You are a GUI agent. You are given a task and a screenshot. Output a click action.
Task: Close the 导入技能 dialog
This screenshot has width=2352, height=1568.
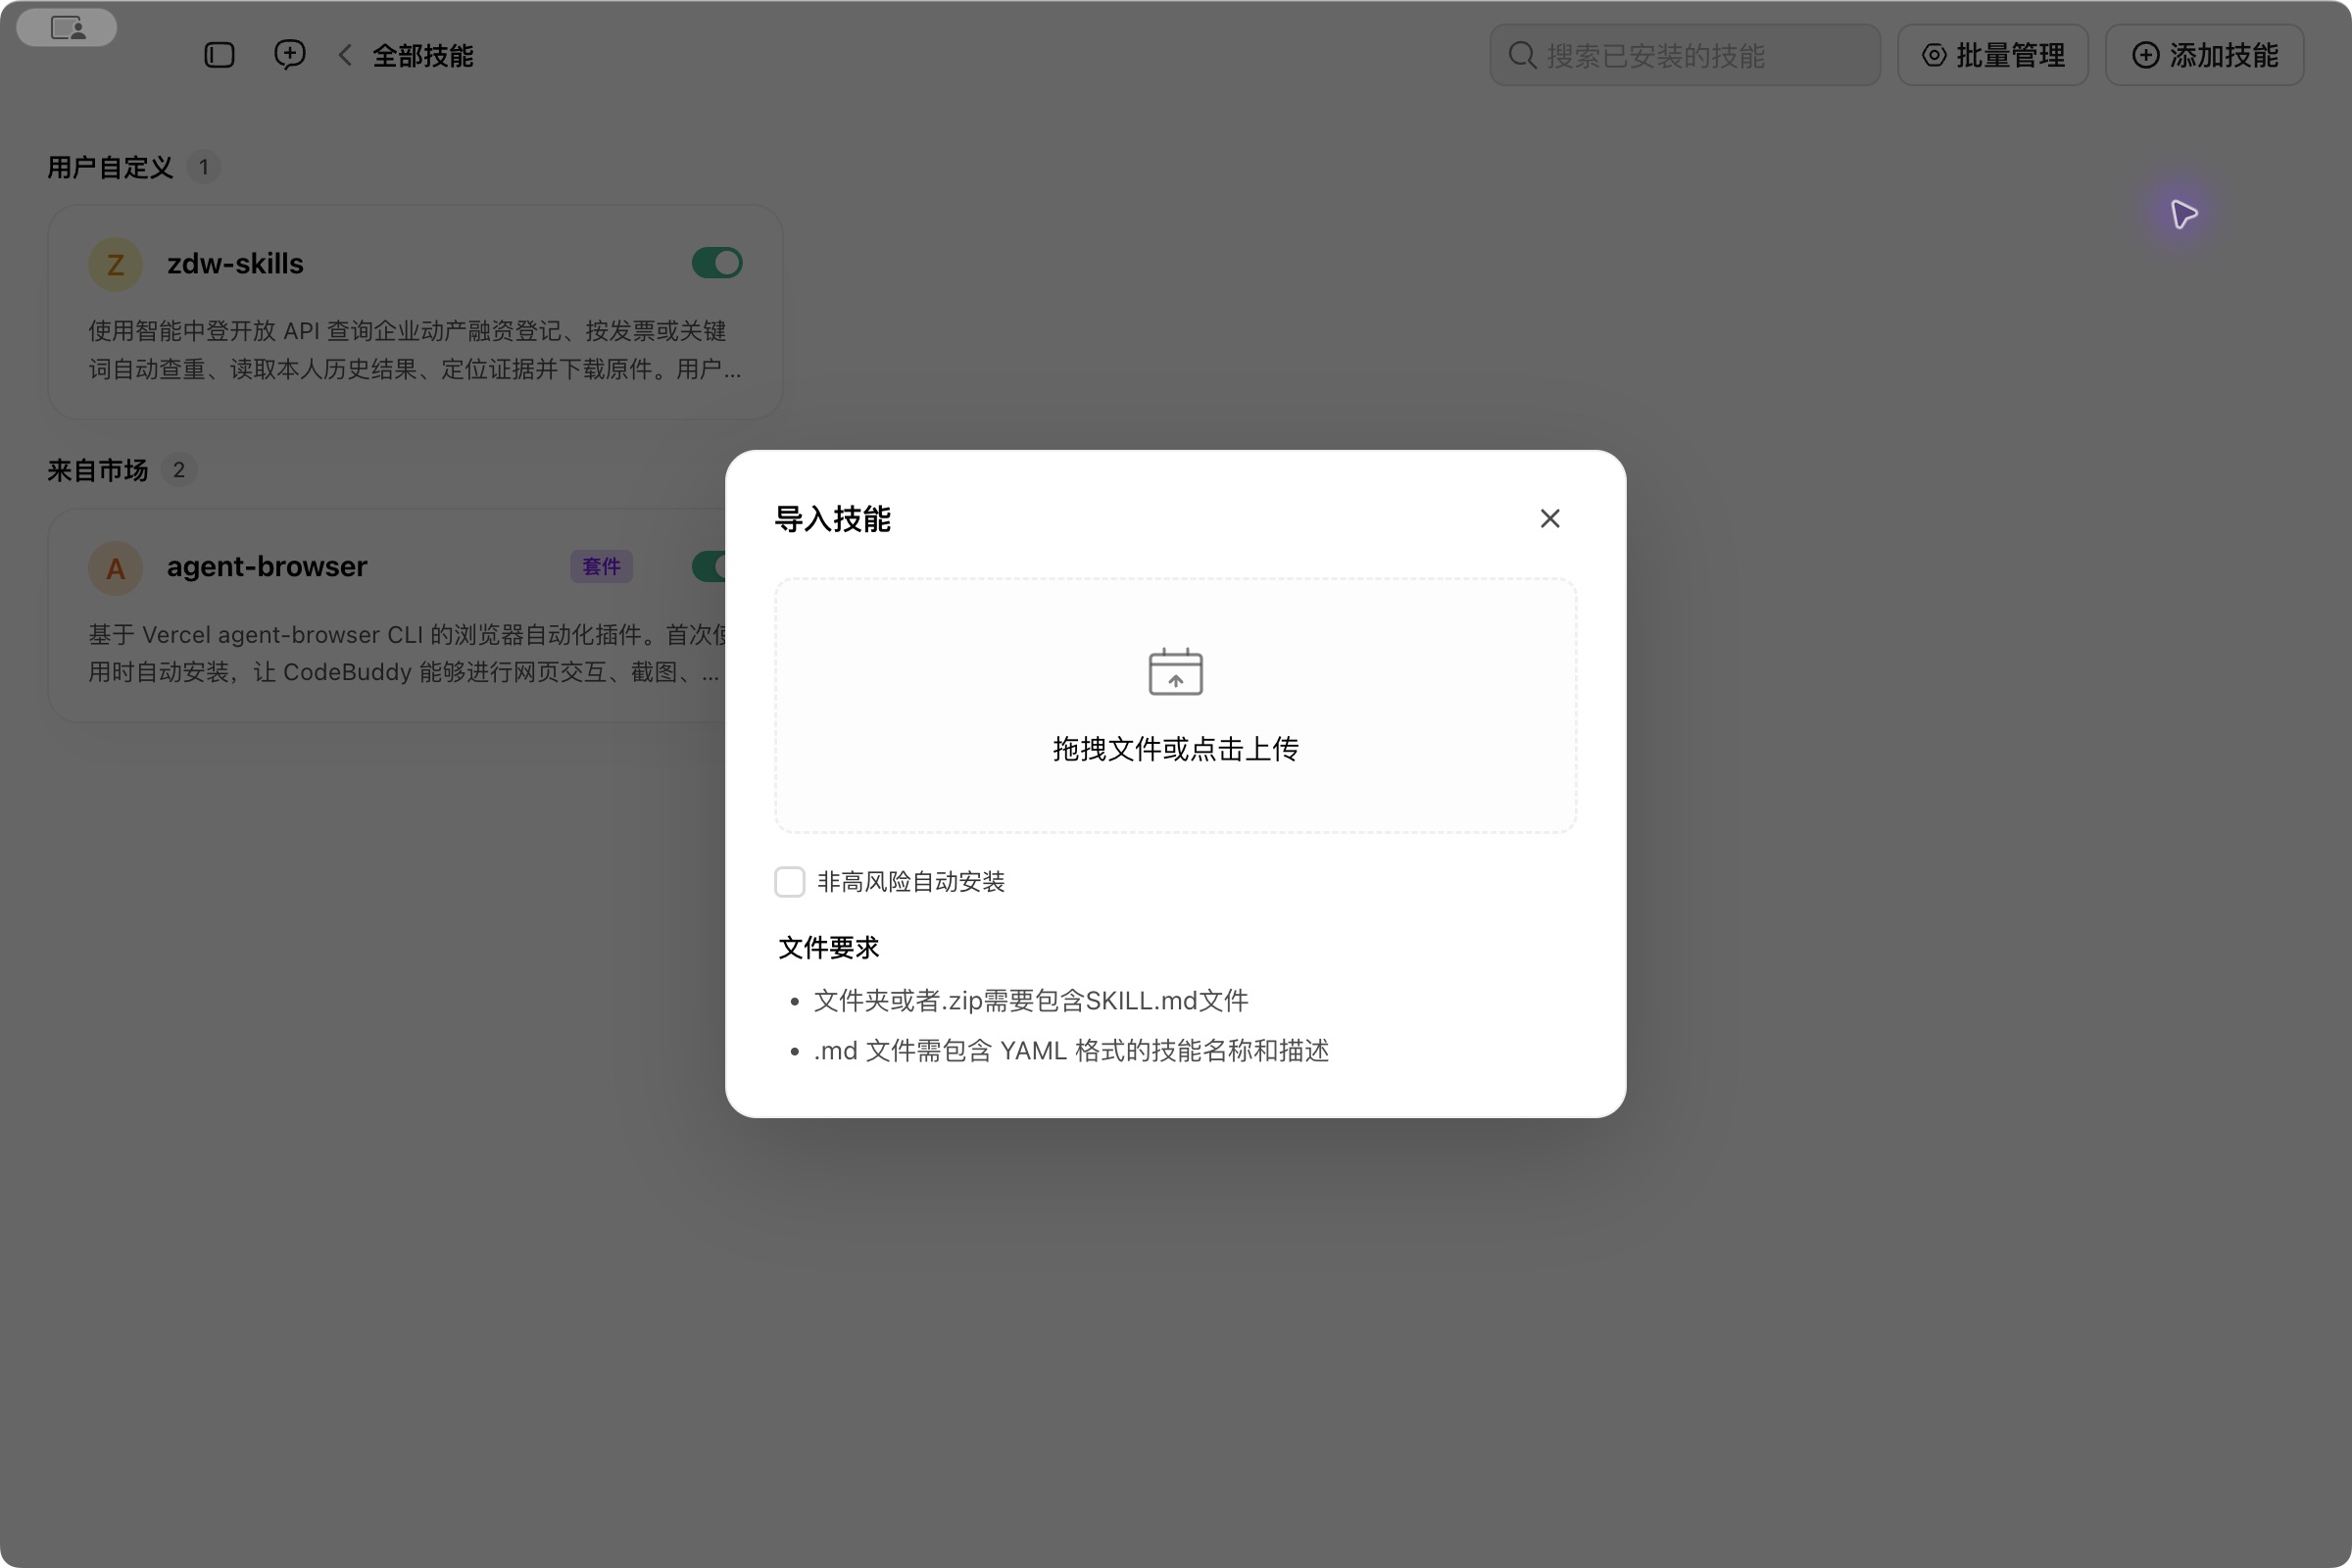coord(1550,518)
